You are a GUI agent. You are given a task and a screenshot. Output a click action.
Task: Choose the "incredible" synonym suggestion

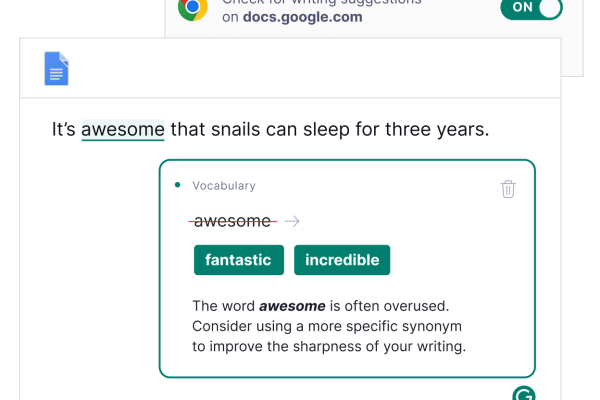point(342,260)
